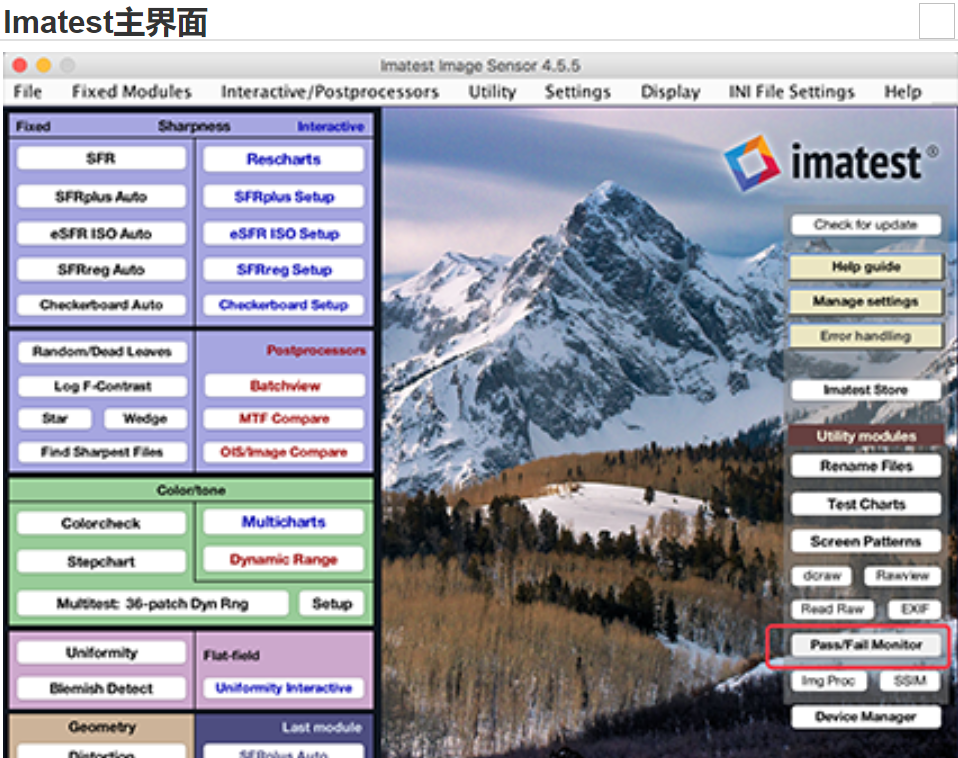958x758 pixels.
Task: Open the Help guide
Action: 864,266
